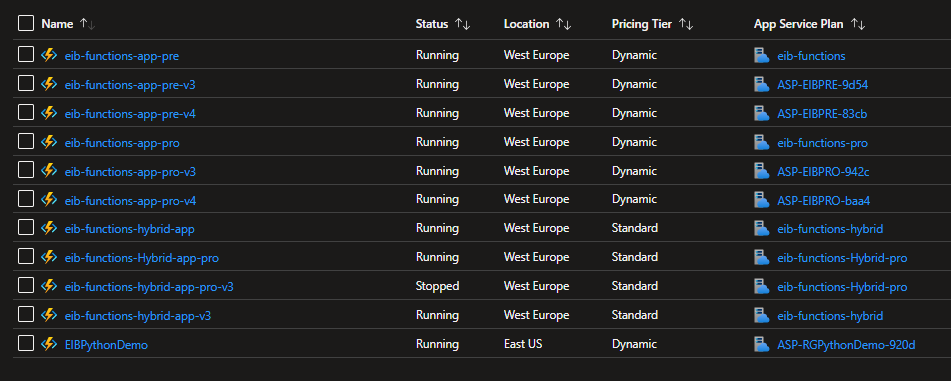
Task: Click the function icon for eib-functions-app-pro-v3
Action: pyautogui.click(x=49, y=171)
